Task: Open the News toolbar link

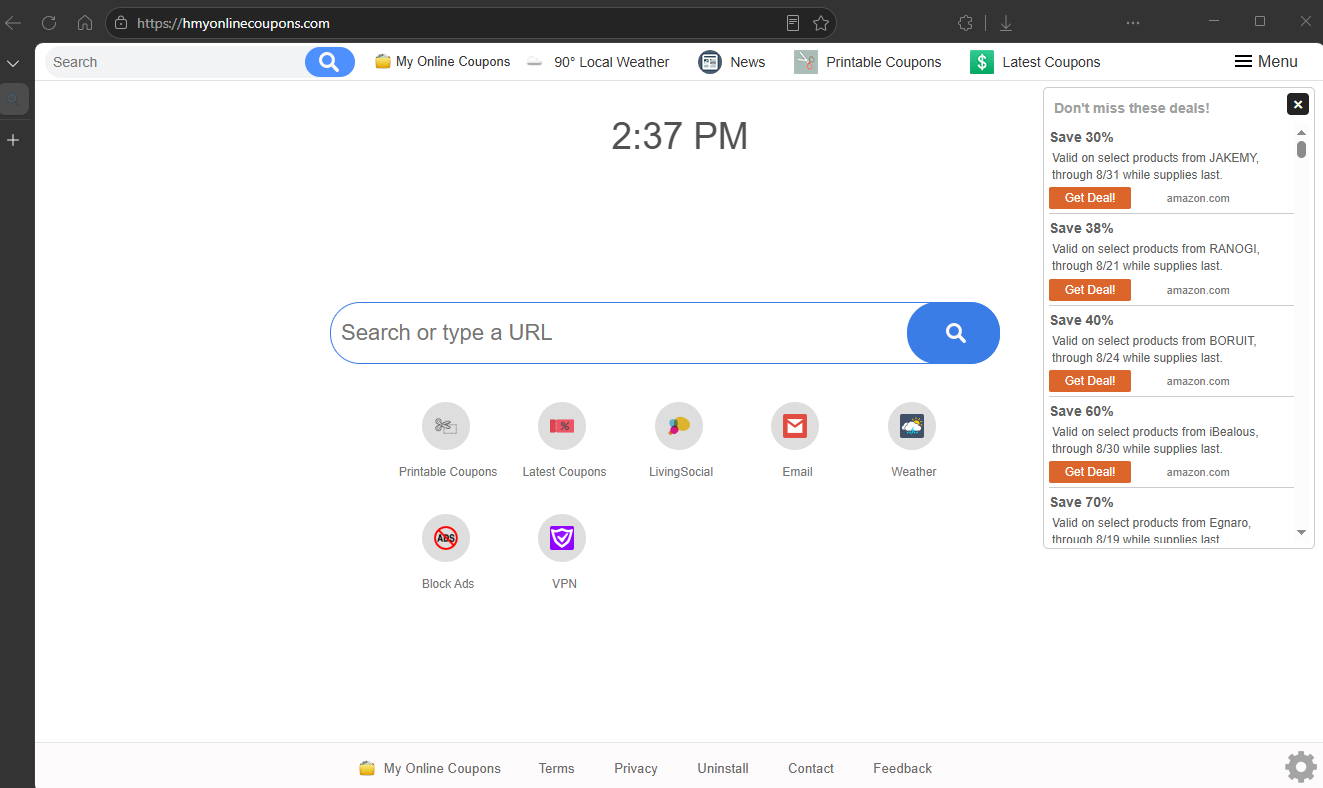Action: 748,62
